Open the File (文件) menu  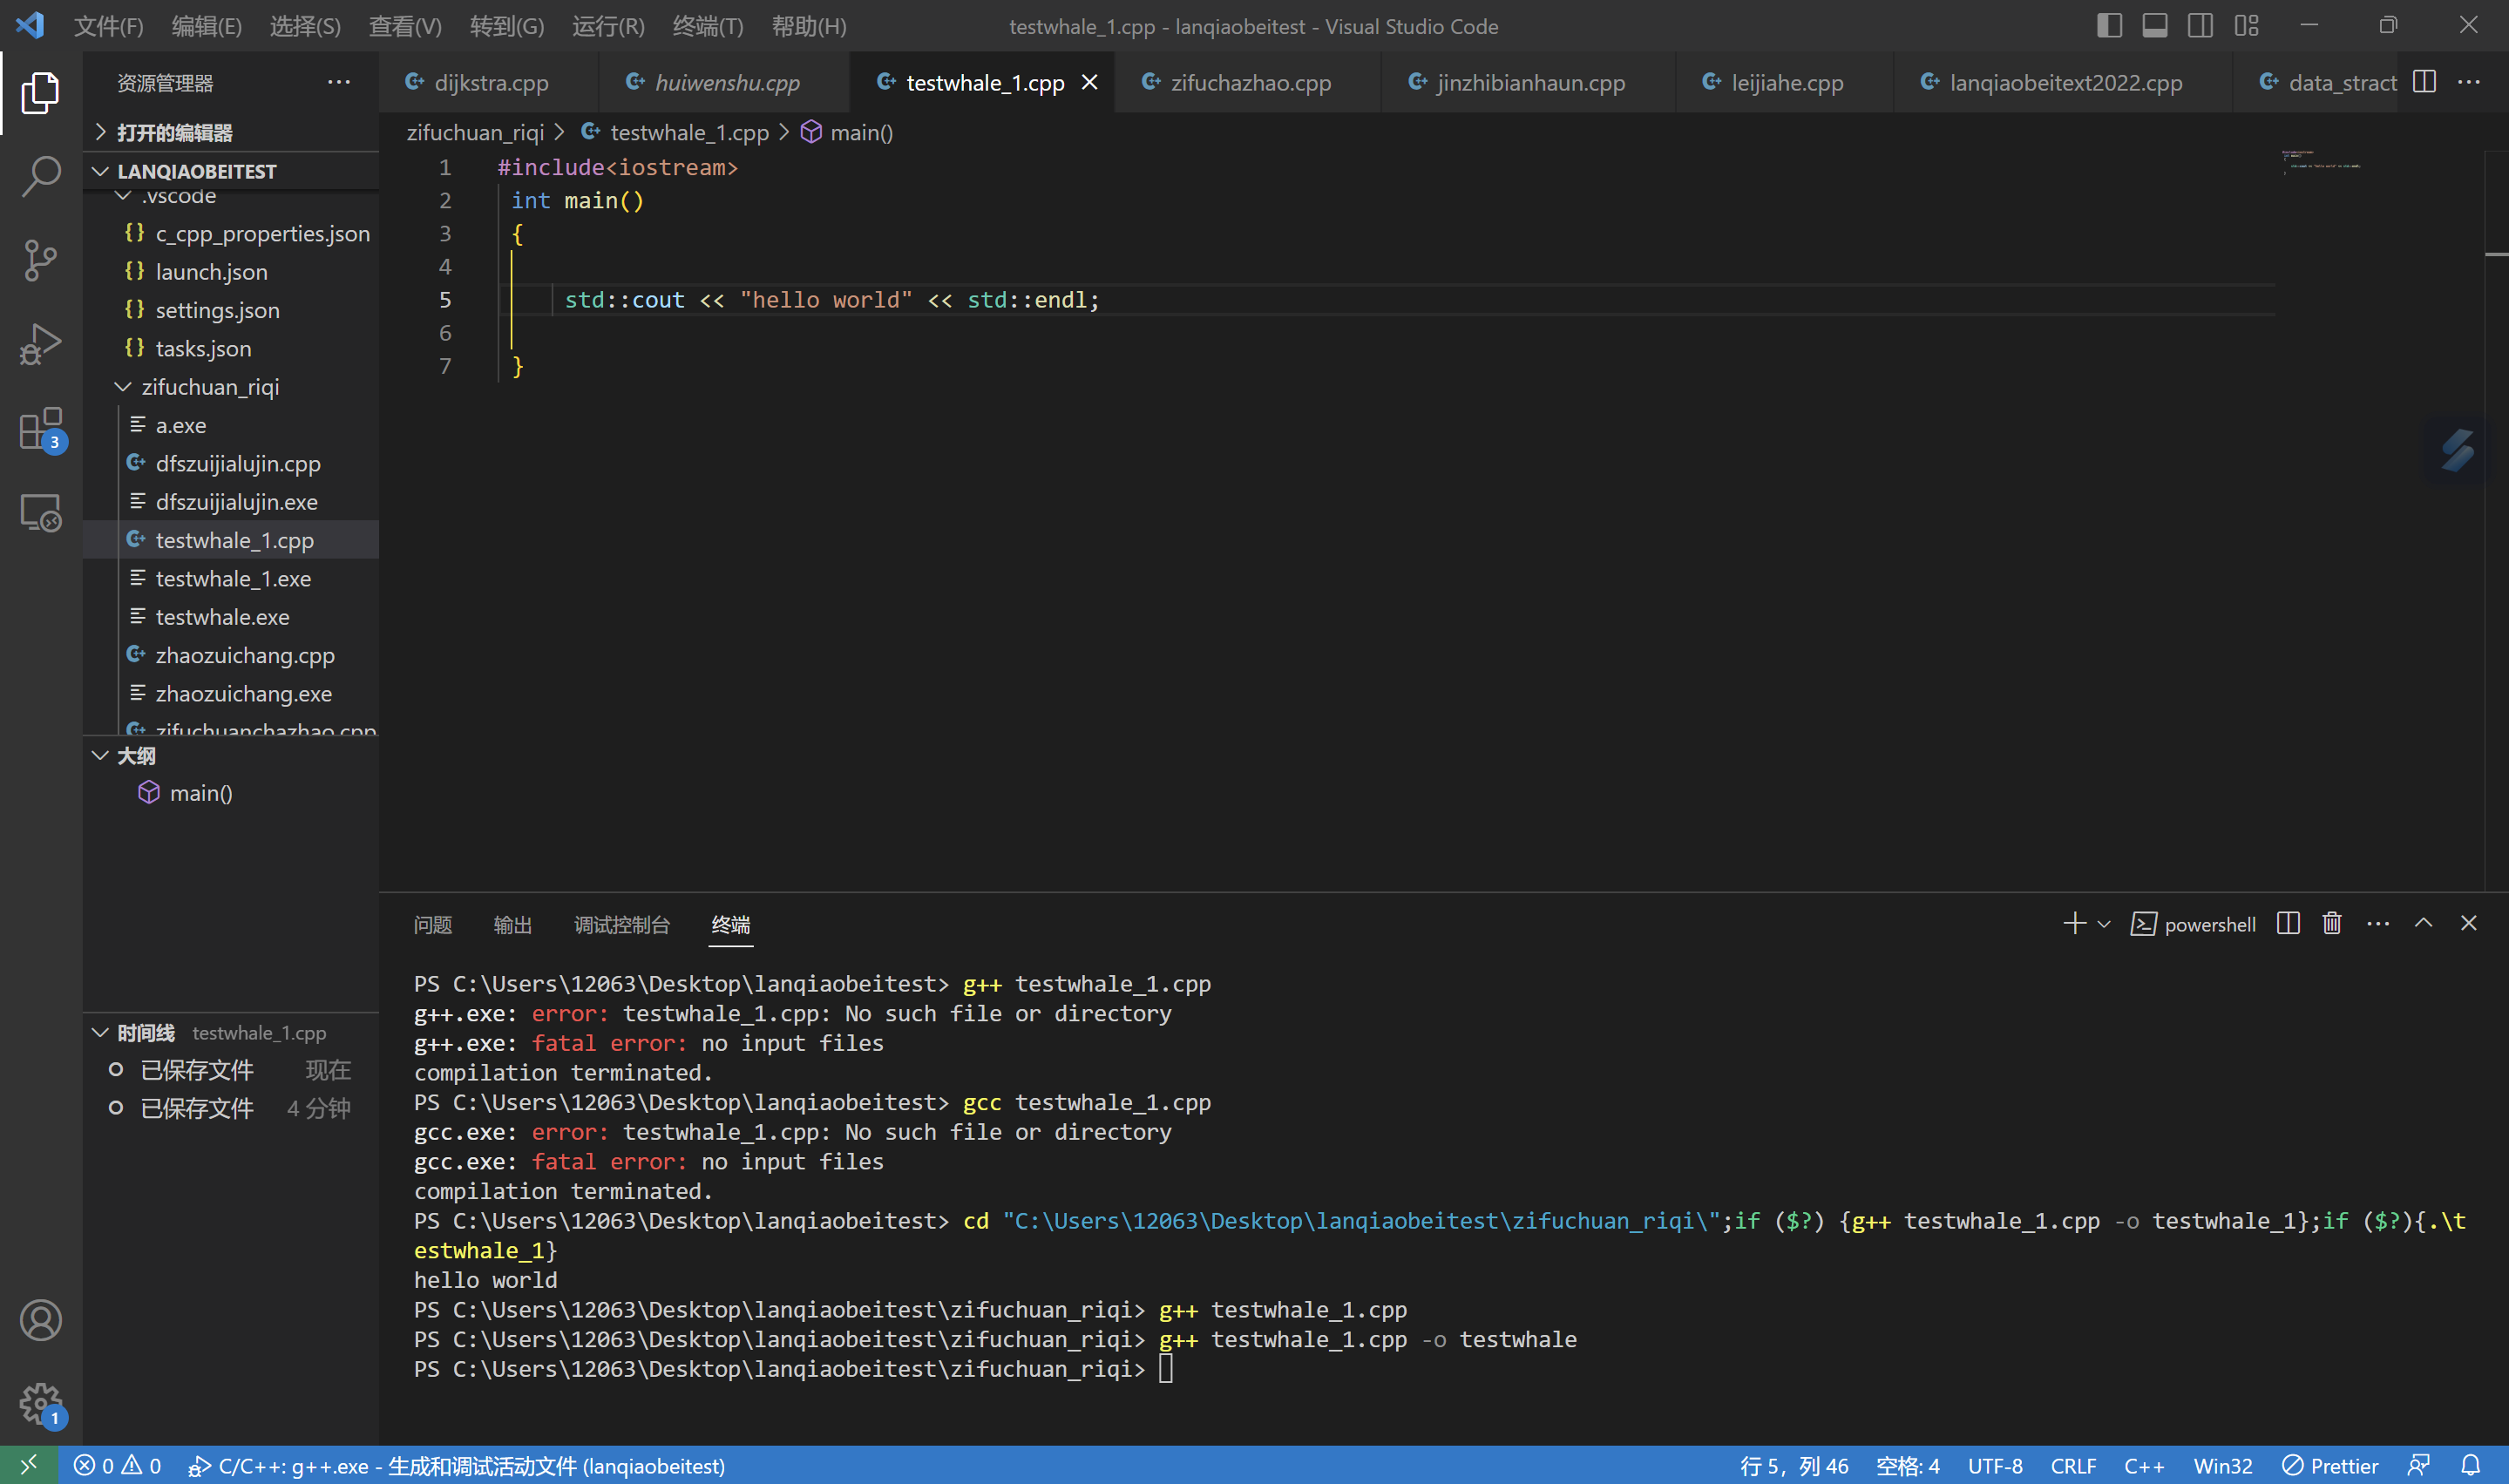point(108,26)
